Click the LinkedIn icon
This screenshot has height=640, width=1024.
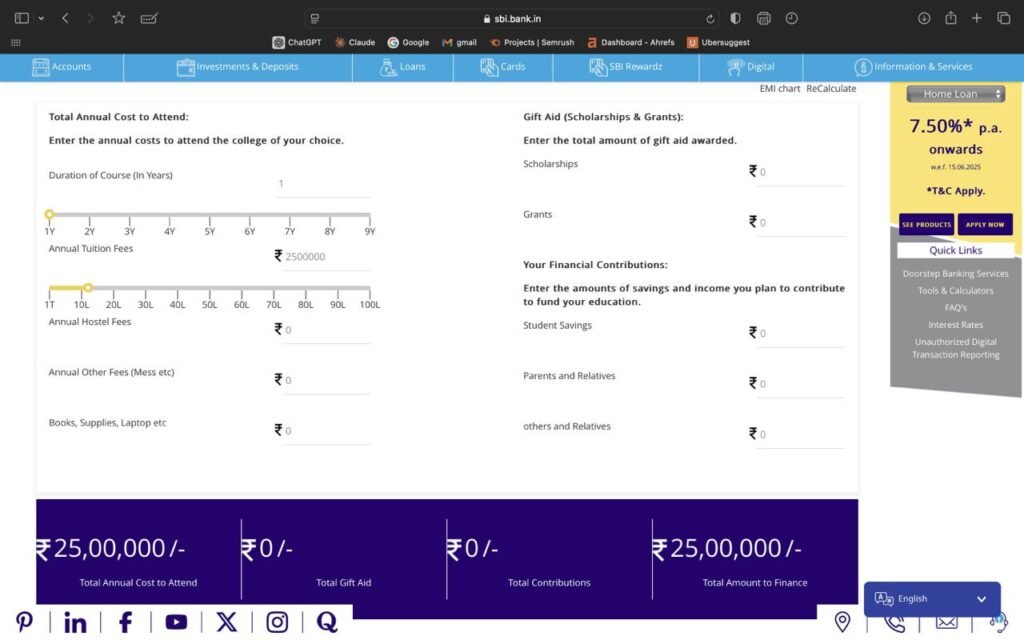75,621
